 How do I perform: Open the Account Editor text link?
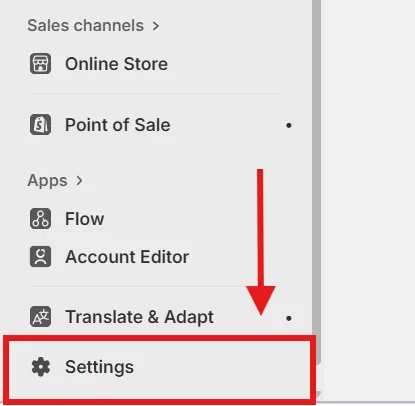[x=127, y=257]
